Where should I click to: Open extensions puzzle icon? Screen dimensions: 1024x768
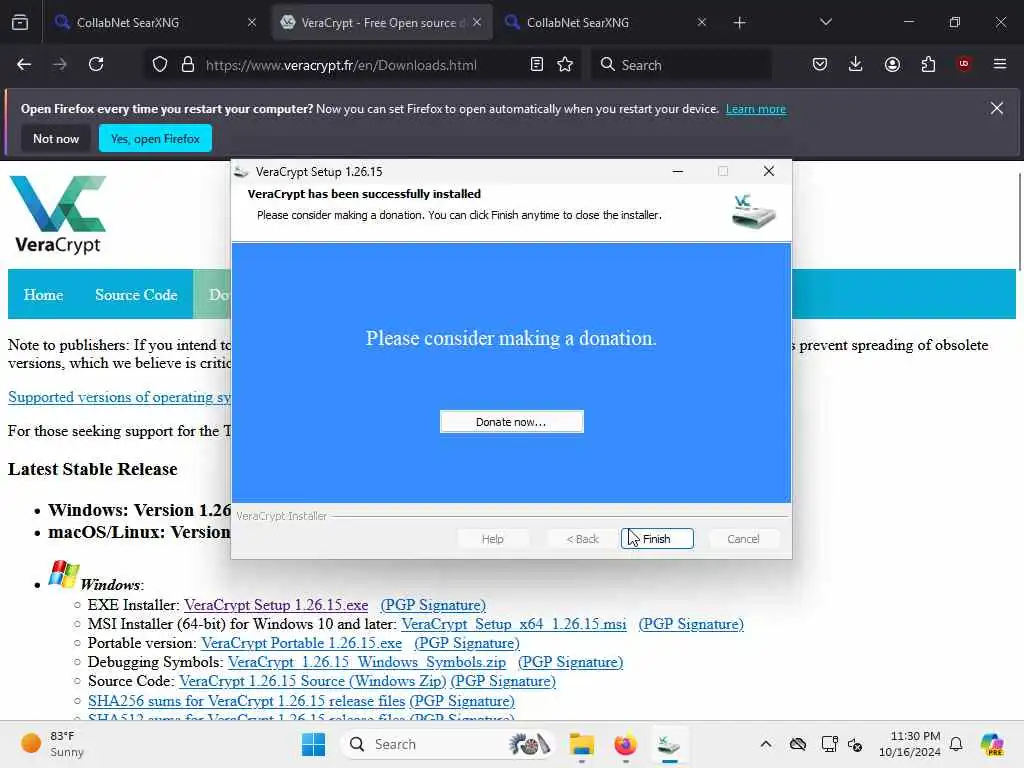(928, 65)
